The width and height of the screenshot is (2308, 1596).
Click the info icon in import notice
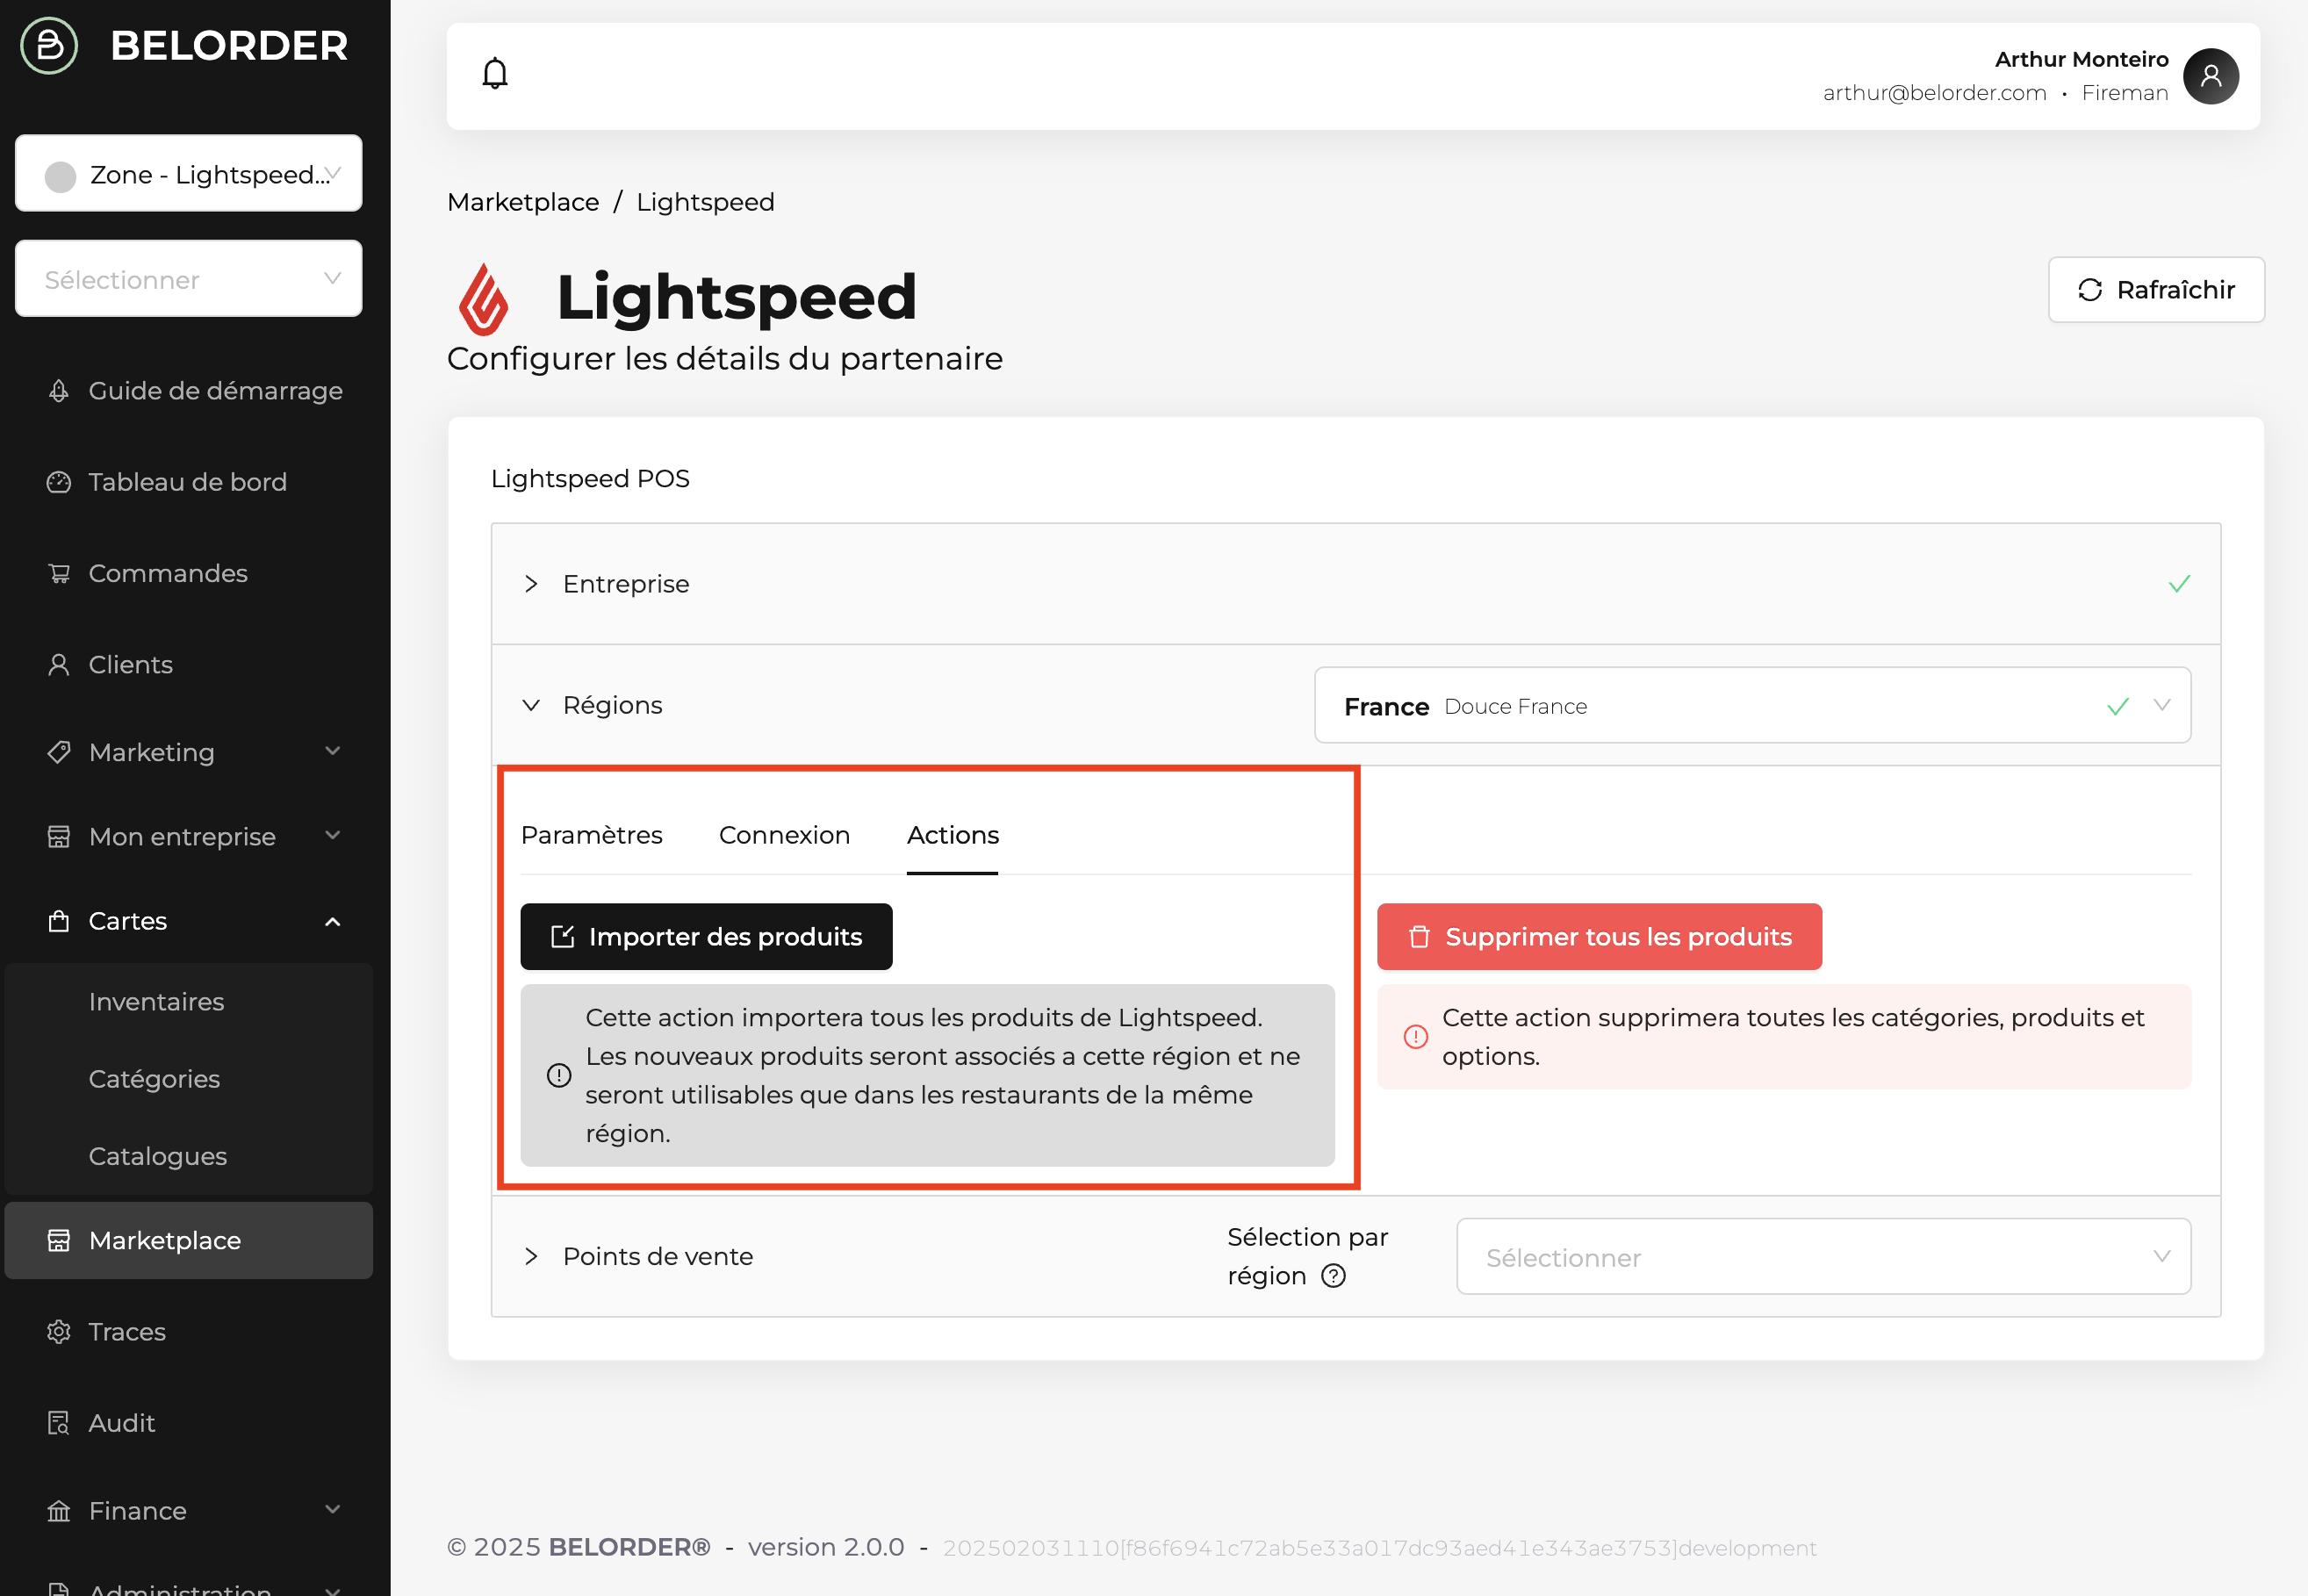pyautogui.click(x=559, y=1075)
